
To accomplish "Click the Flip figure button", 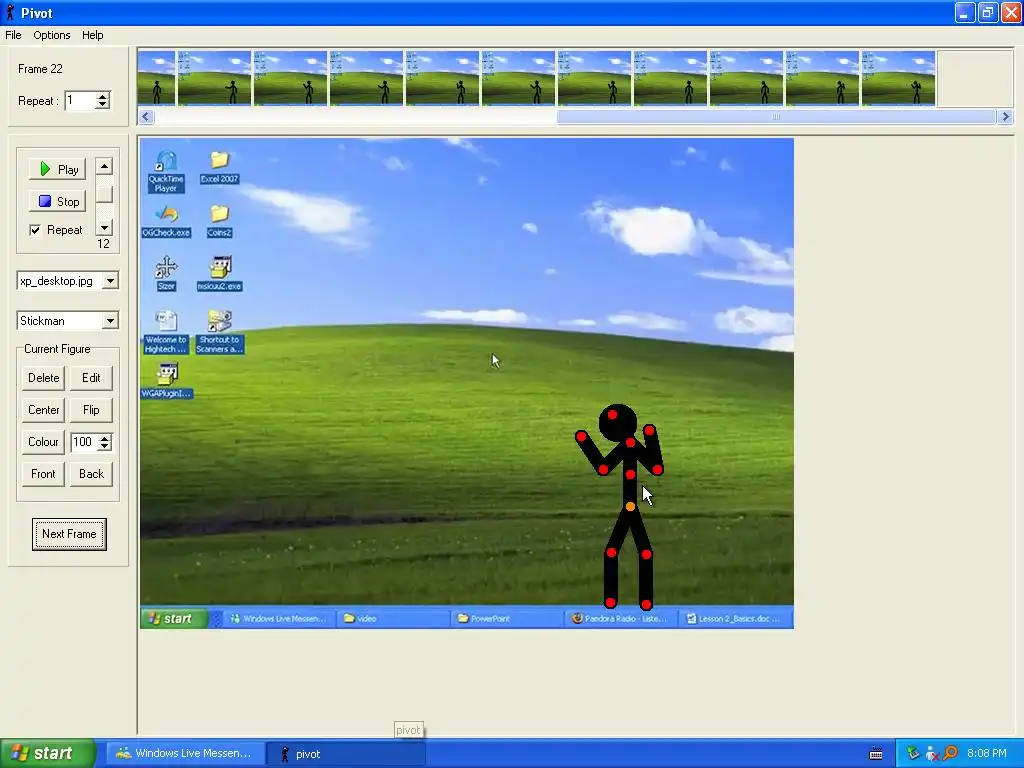I will (x=91, y=410).
